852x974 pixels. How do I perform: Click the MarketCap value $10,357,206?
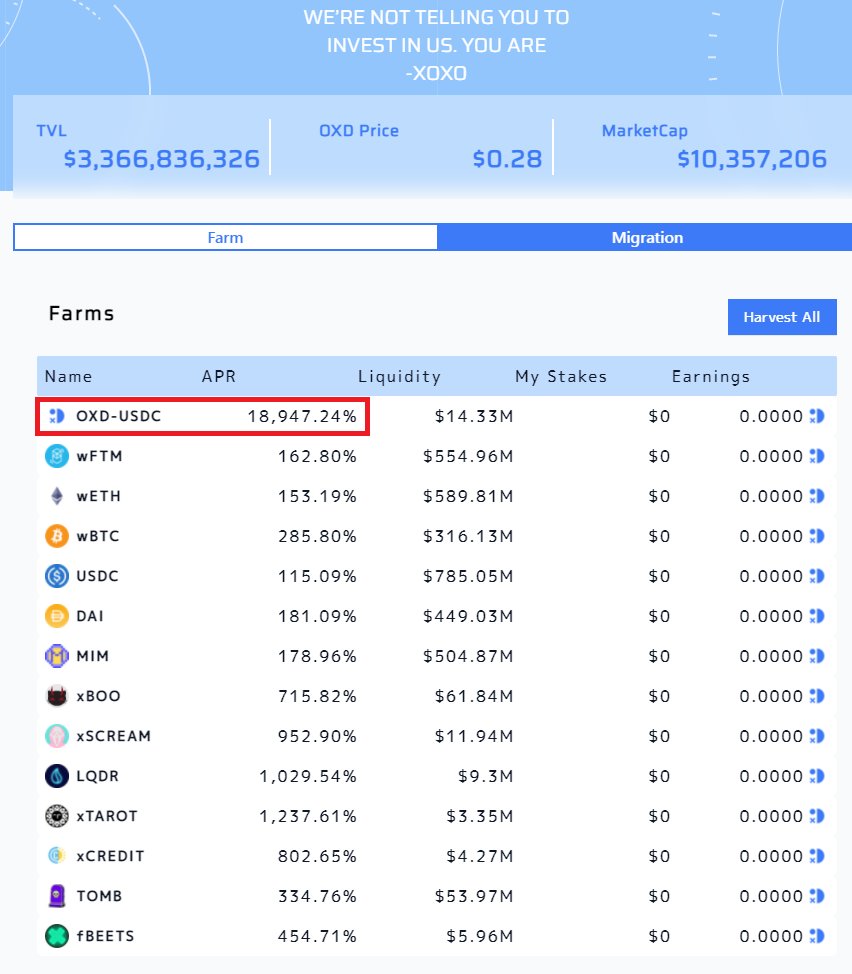(752, 159)
